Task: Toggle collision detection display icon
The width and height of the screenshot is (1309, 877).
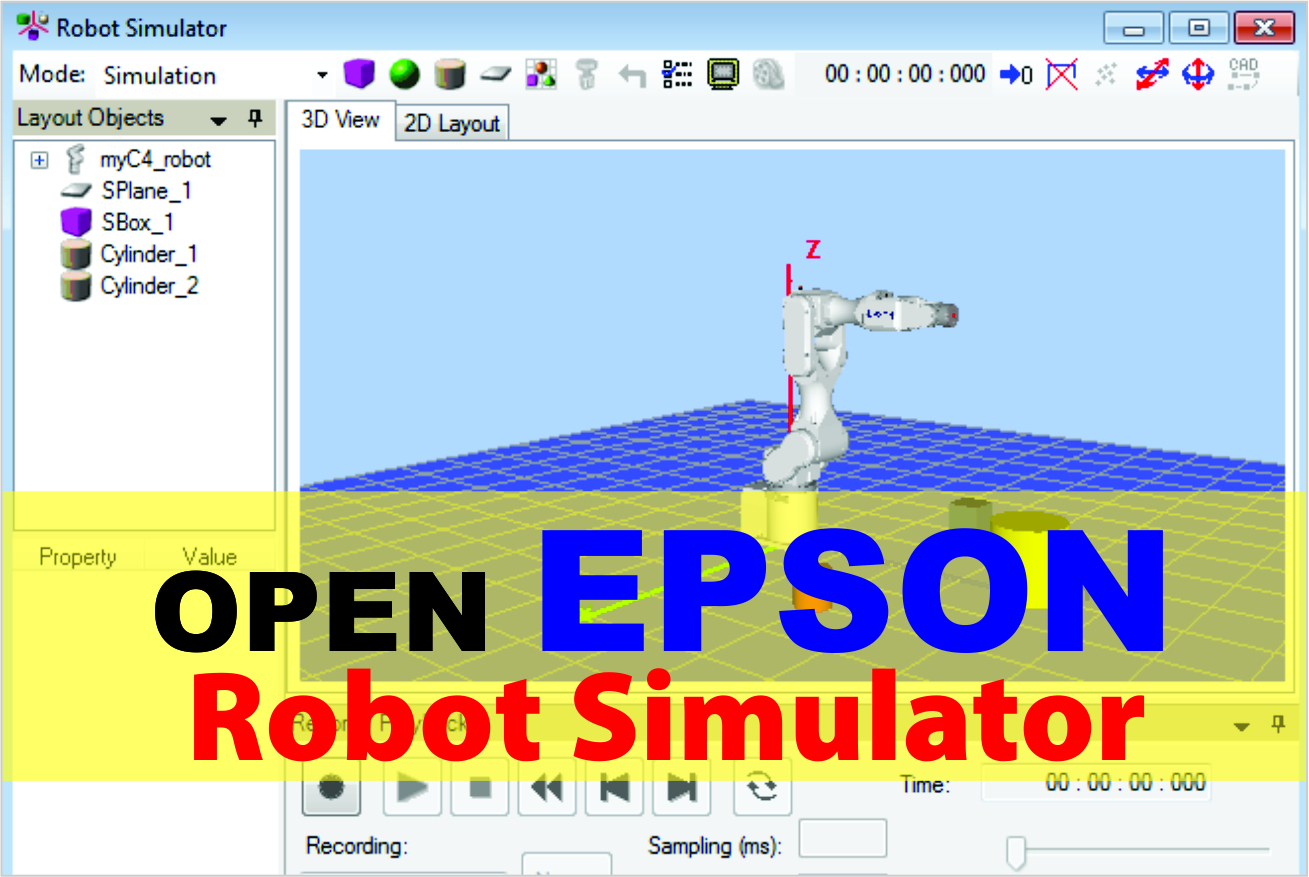Action: click(x=1059, y=73)
